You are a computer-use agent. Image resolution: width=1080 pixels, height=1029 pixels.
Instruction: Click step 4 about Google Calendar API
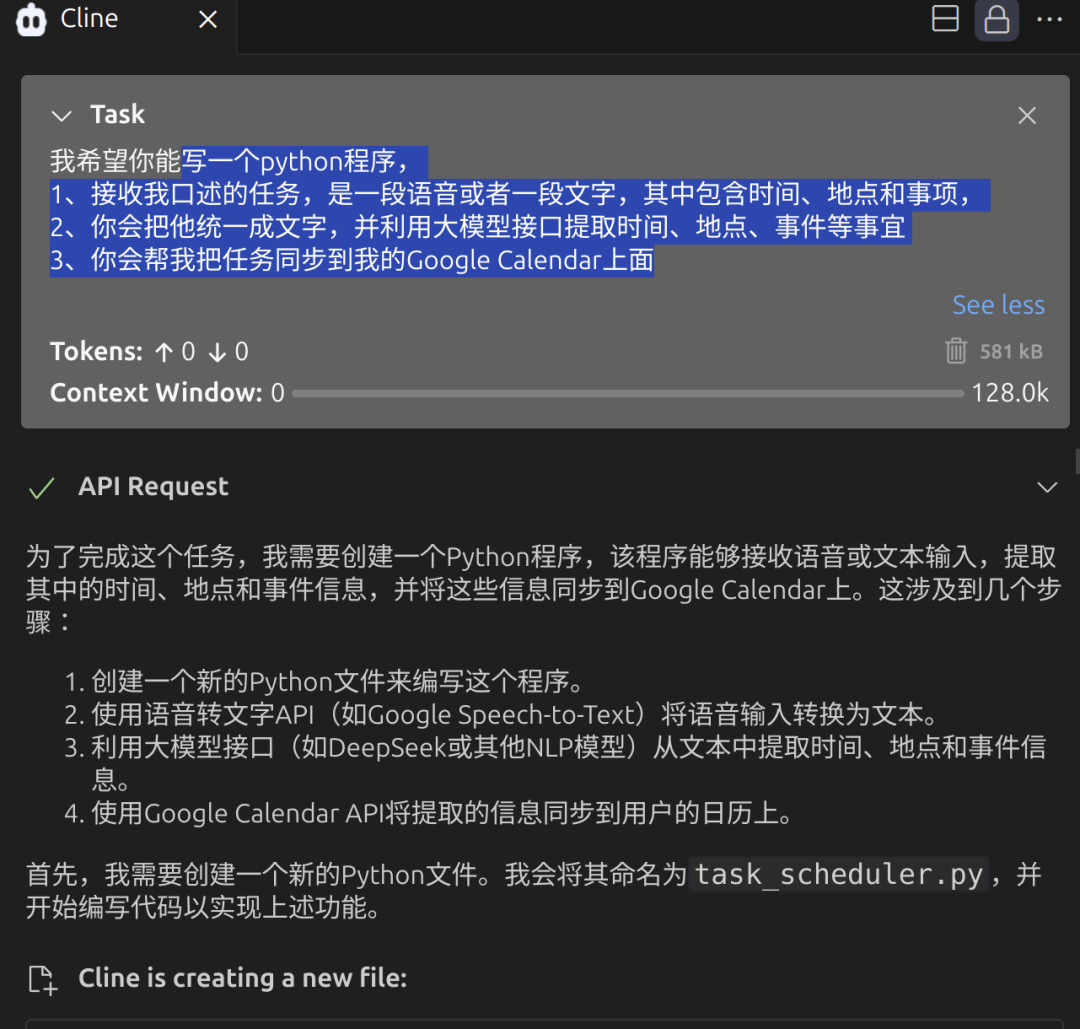click(x=428, y=813)
